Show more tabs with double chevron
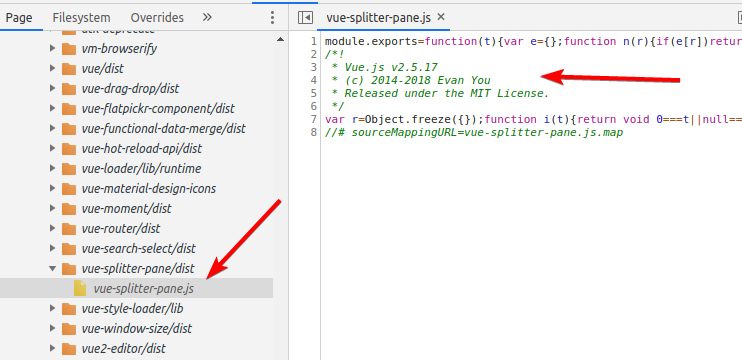Screen dimensions: 742x360 [207, 18]
